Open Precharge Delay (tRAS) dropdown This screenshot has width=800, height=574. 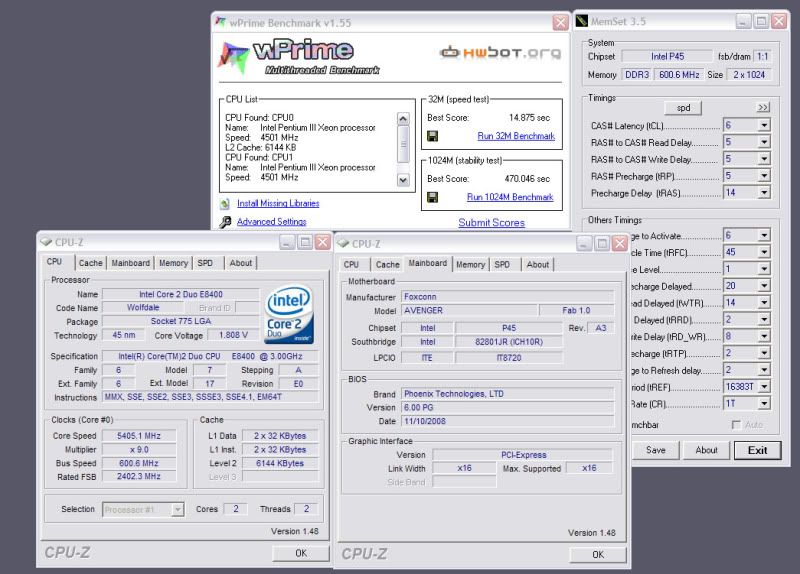pos(764,192)
